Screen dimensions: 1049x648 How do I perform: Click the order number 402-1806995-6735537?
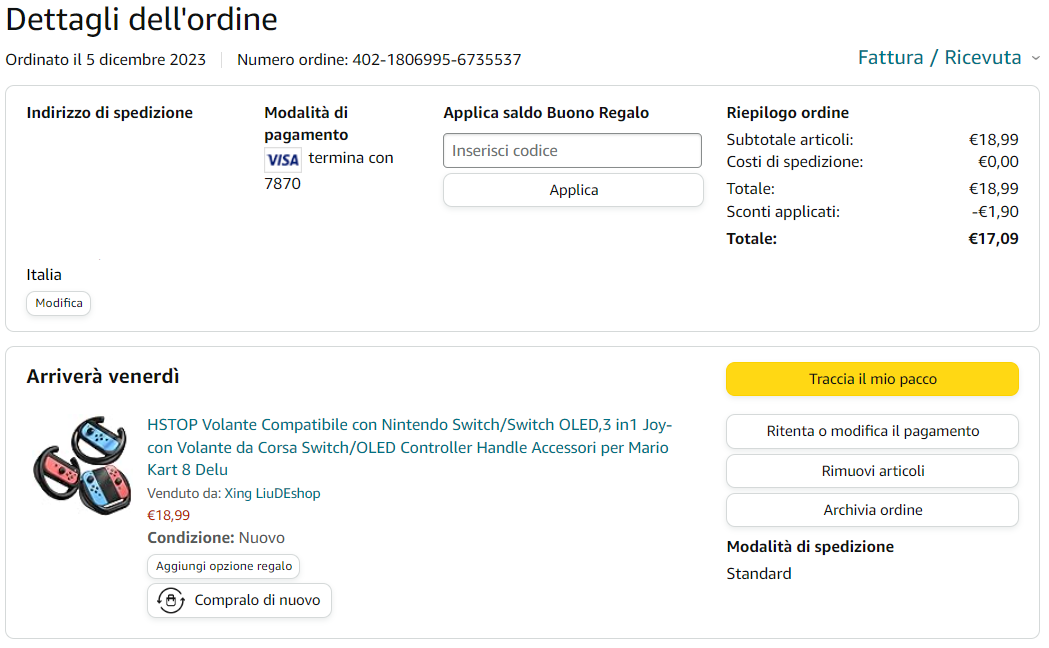pyautogui.click(x=436, y=60)
